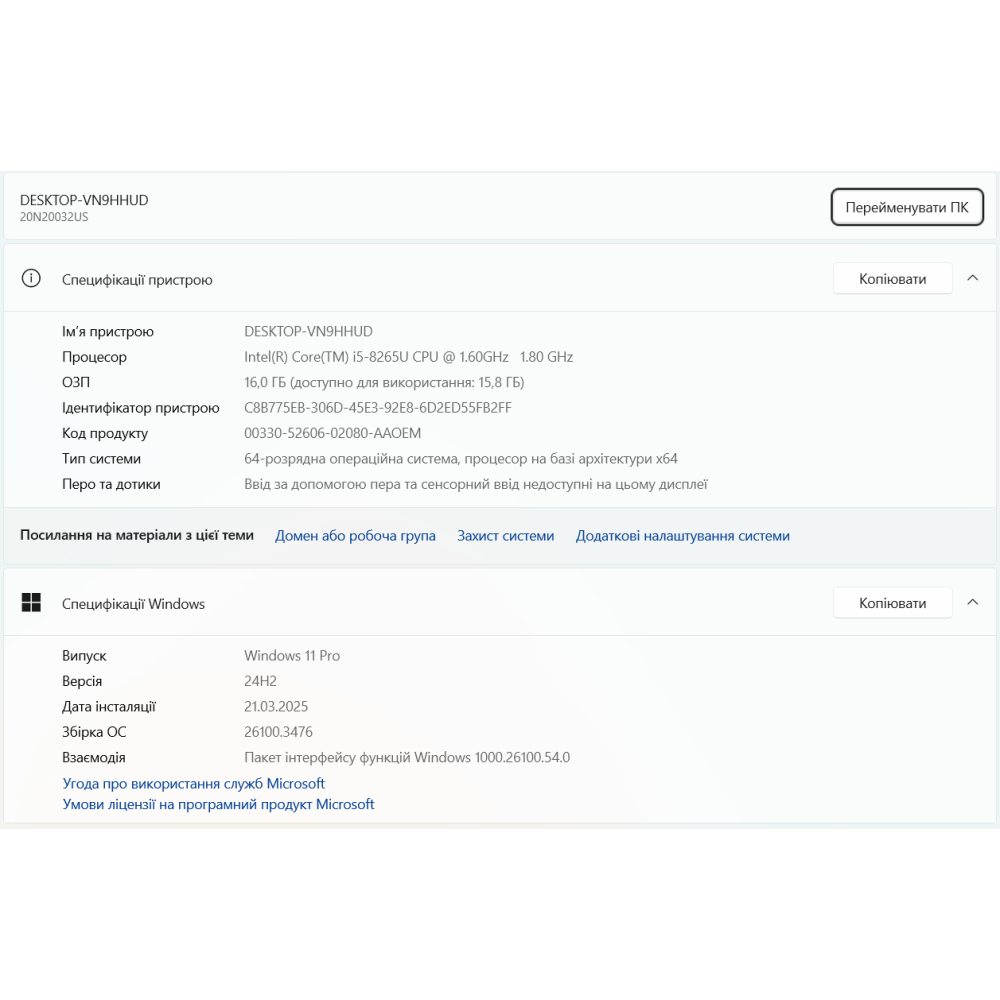Open Додаткові налаштування системи link
Screen dimensions: 1000x1000
682,536
